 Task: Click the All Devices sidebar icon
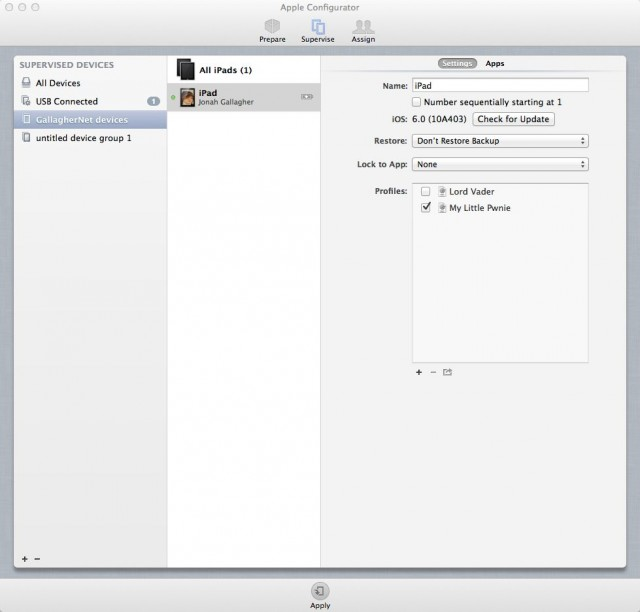(x=26, y=82)
